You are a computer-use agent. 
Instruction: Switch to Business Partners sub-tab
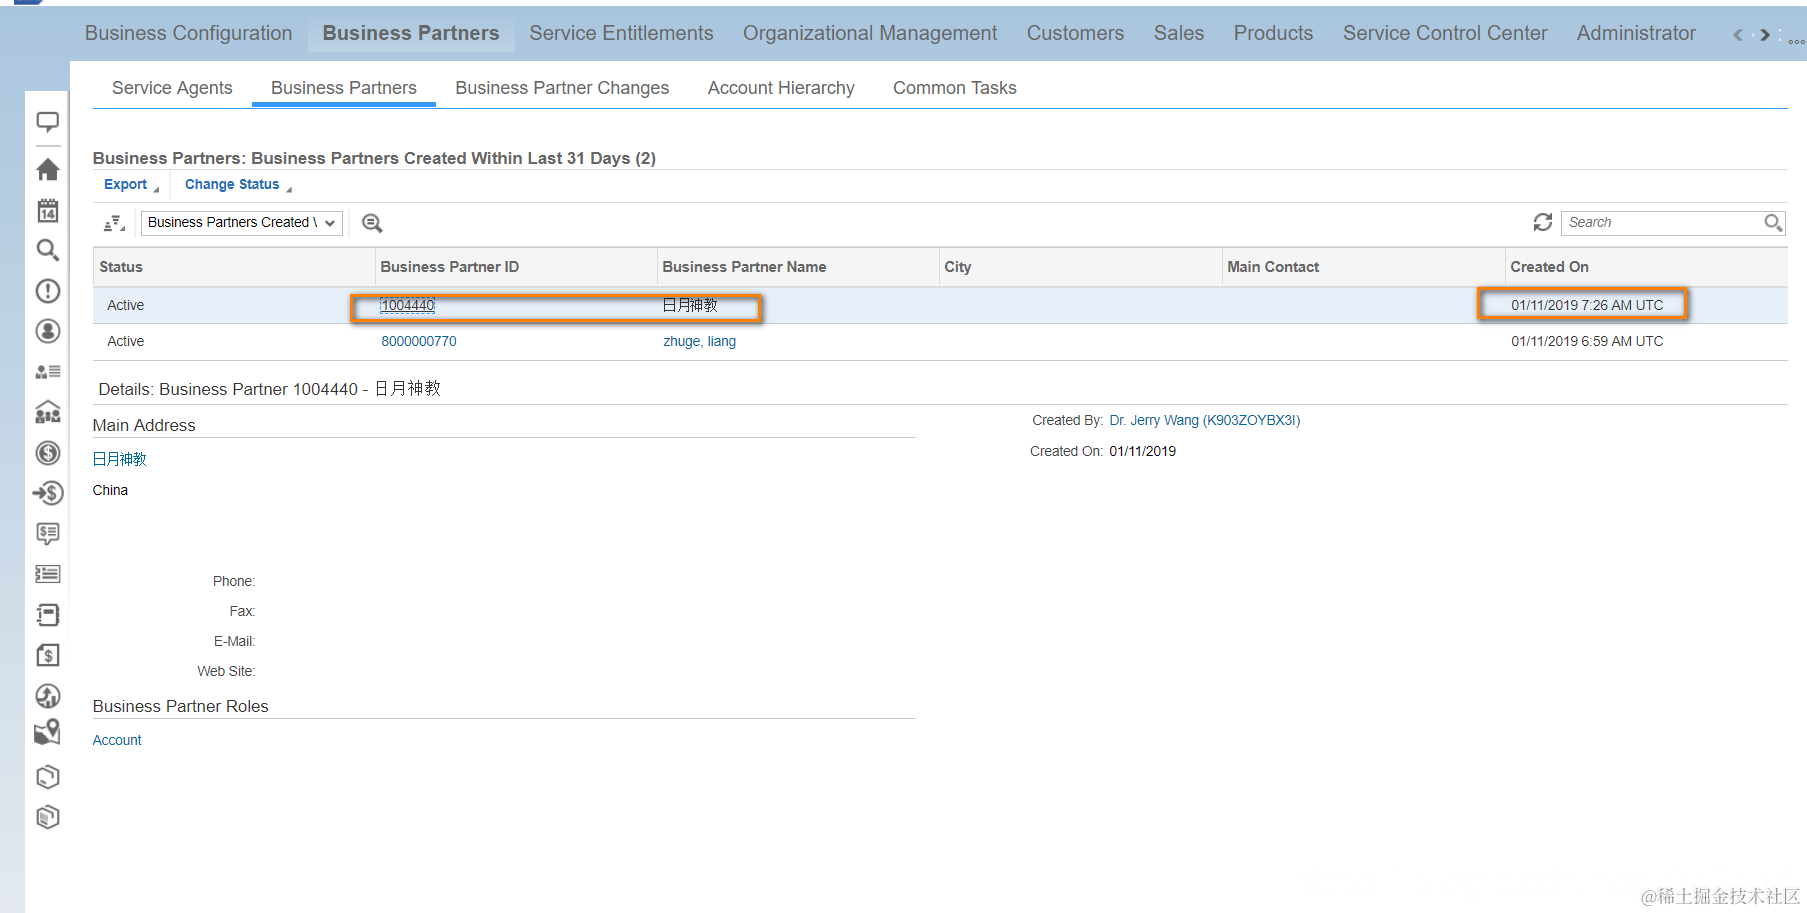tap(344, 88)
